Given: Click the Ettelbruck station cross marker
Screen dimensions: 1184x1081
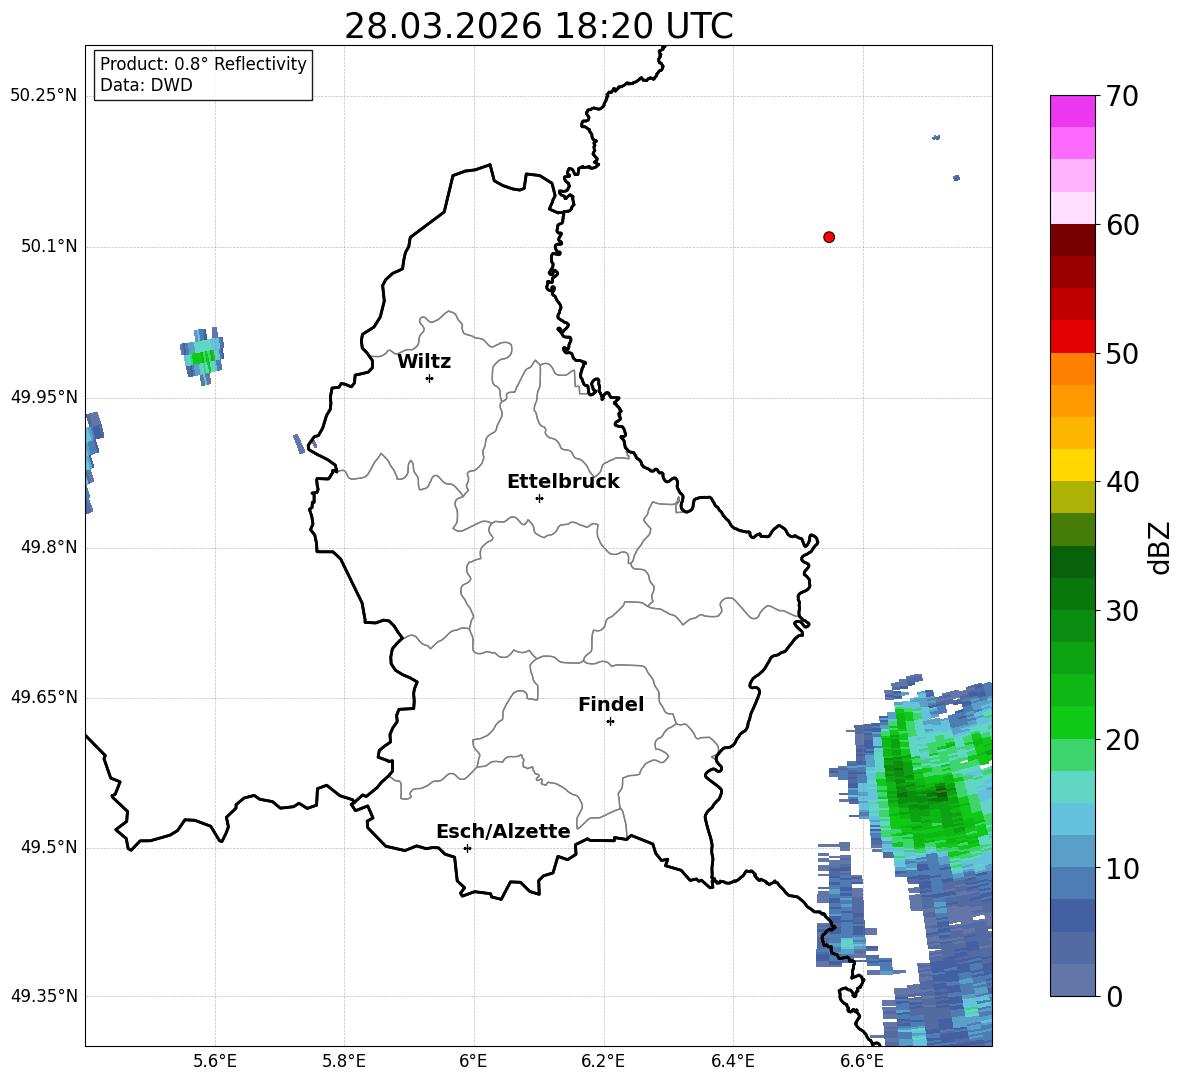Looking at the screenshot, I should pos(539,498).
